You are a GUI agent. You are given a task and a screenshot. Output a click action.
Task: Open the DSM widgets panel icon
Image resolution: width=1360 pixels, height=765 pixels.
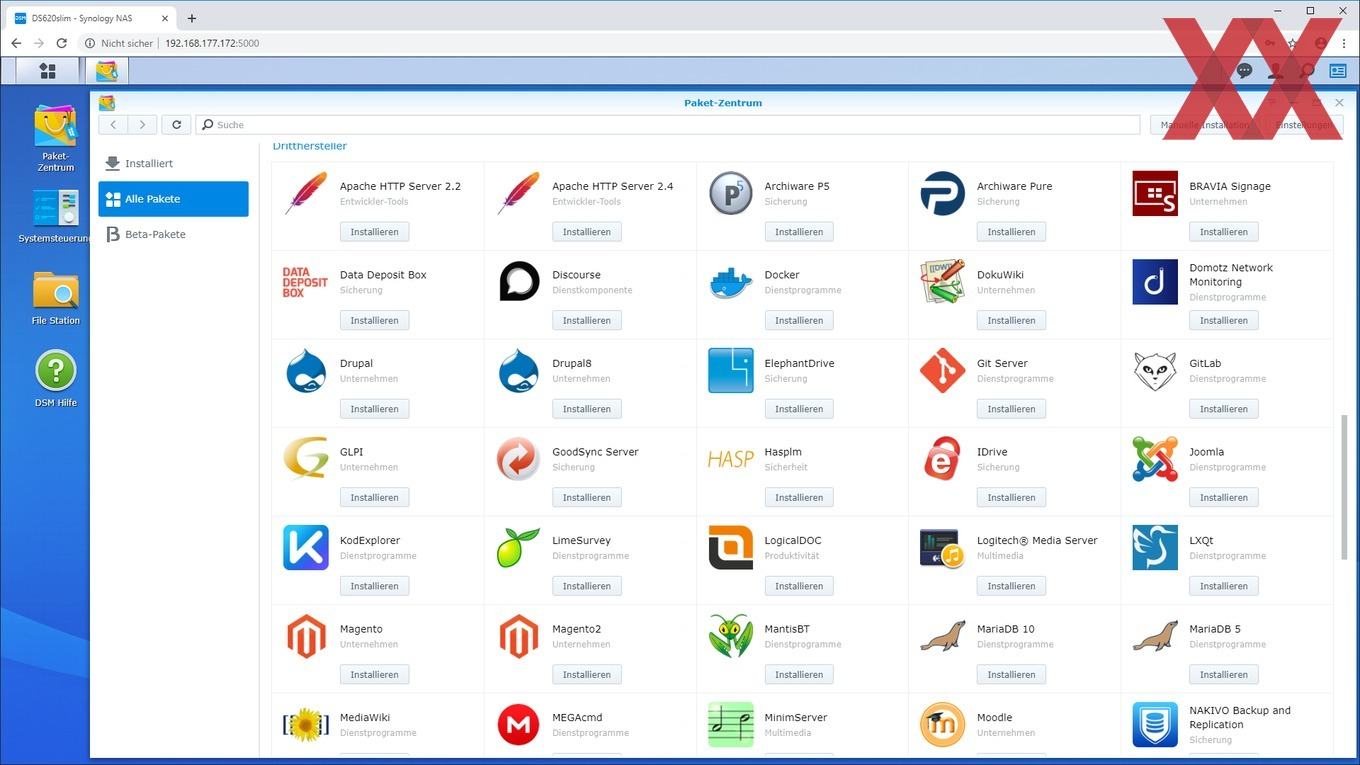pos(1337,71)
